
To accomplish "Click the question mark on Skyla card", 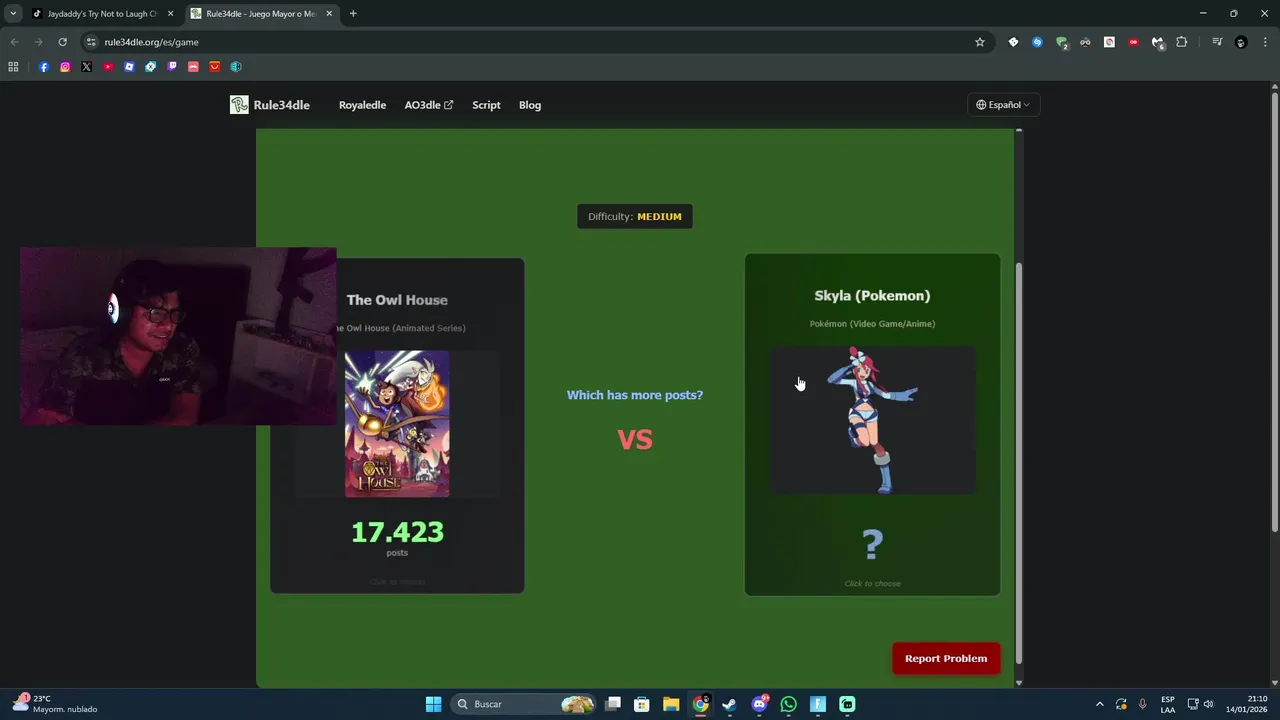I will [872, 544].
